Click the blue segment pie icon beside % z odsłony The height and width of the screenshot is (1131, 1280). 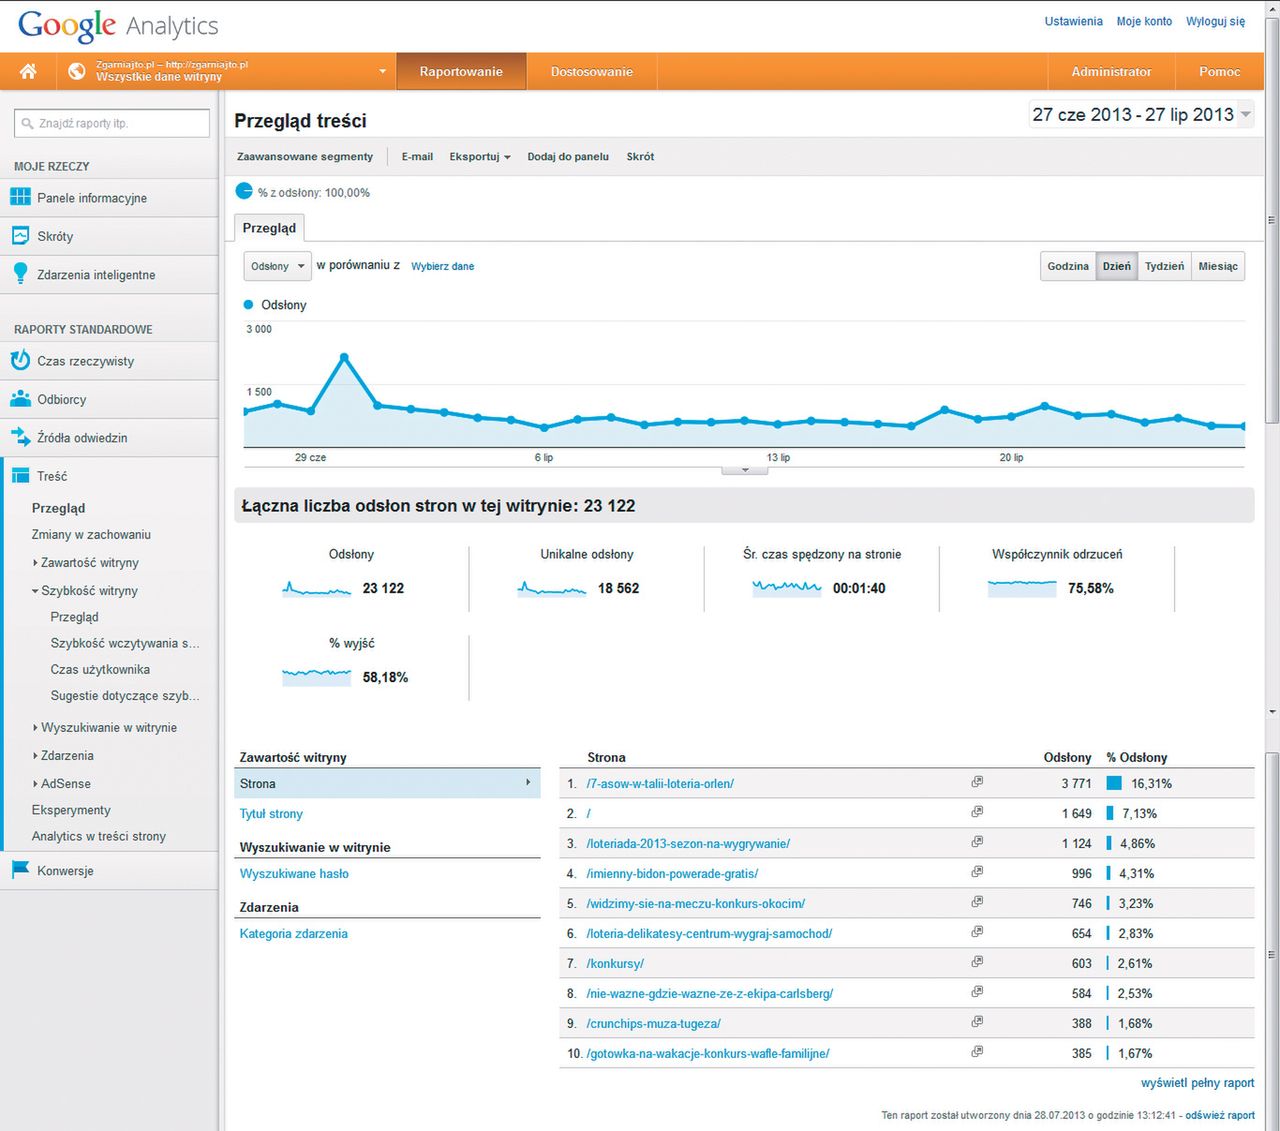pyautogui.click(x=244, y=191)
